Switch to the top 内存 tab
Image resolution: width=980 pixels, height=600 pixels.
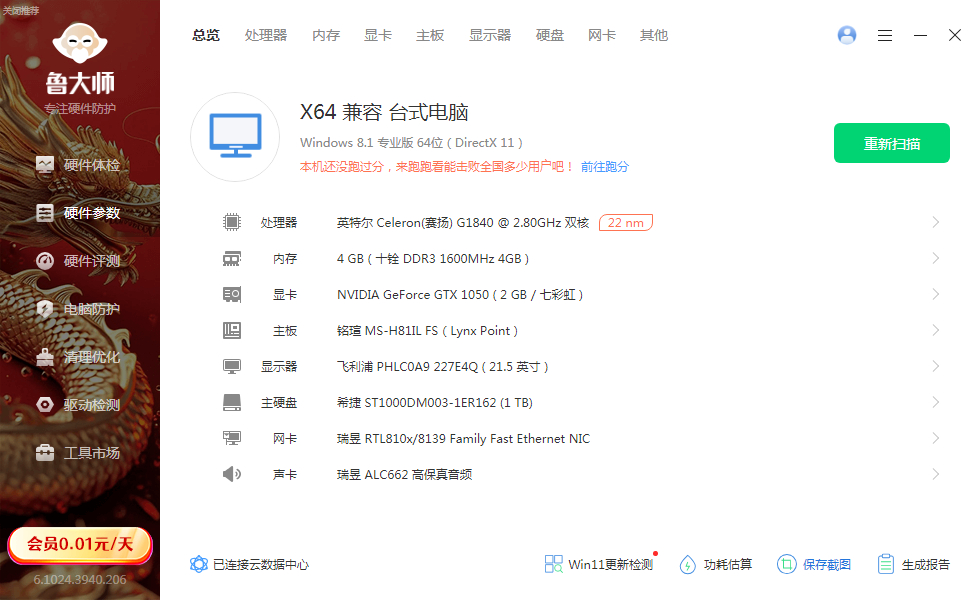pyautogui.click(x=326, y=36)
